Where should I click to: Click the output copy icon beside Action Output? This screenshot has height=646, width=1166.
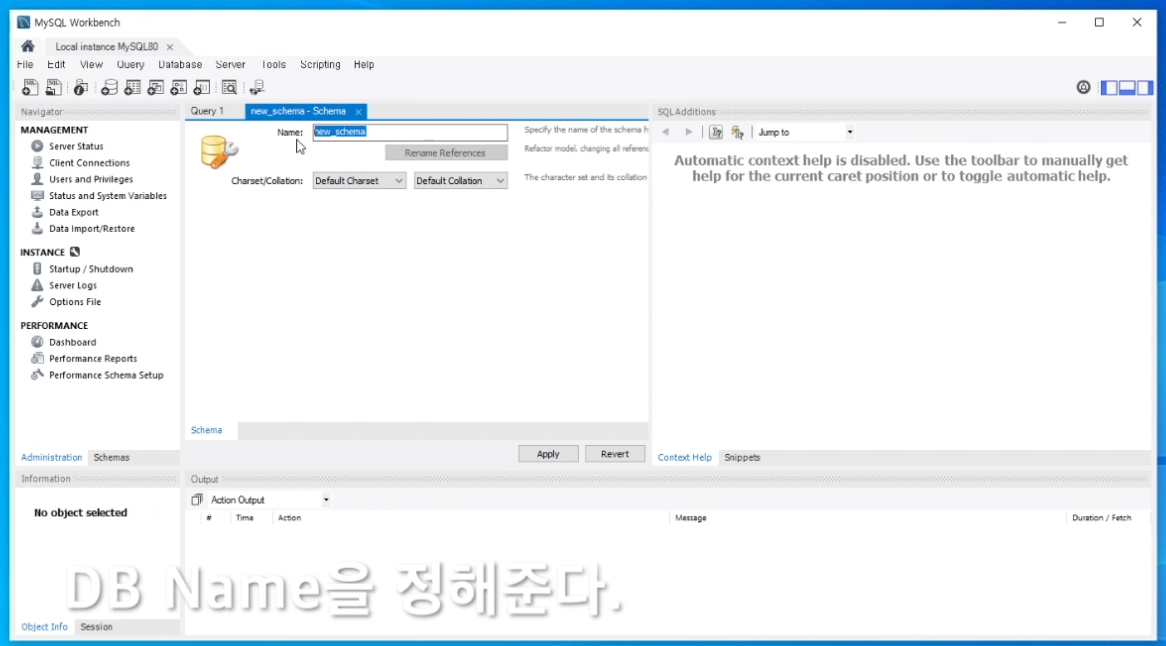coord(197,500)
